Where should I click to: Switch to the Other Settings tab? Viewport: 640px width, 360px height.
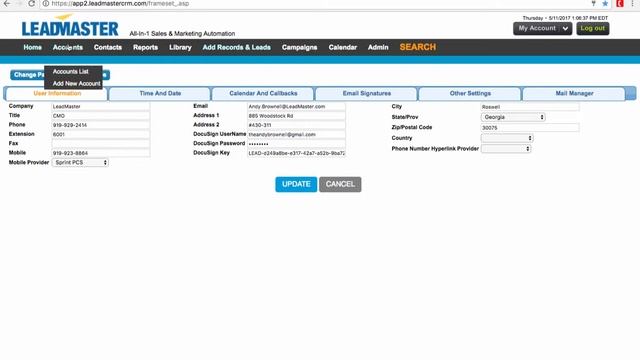tap(470, 93)
